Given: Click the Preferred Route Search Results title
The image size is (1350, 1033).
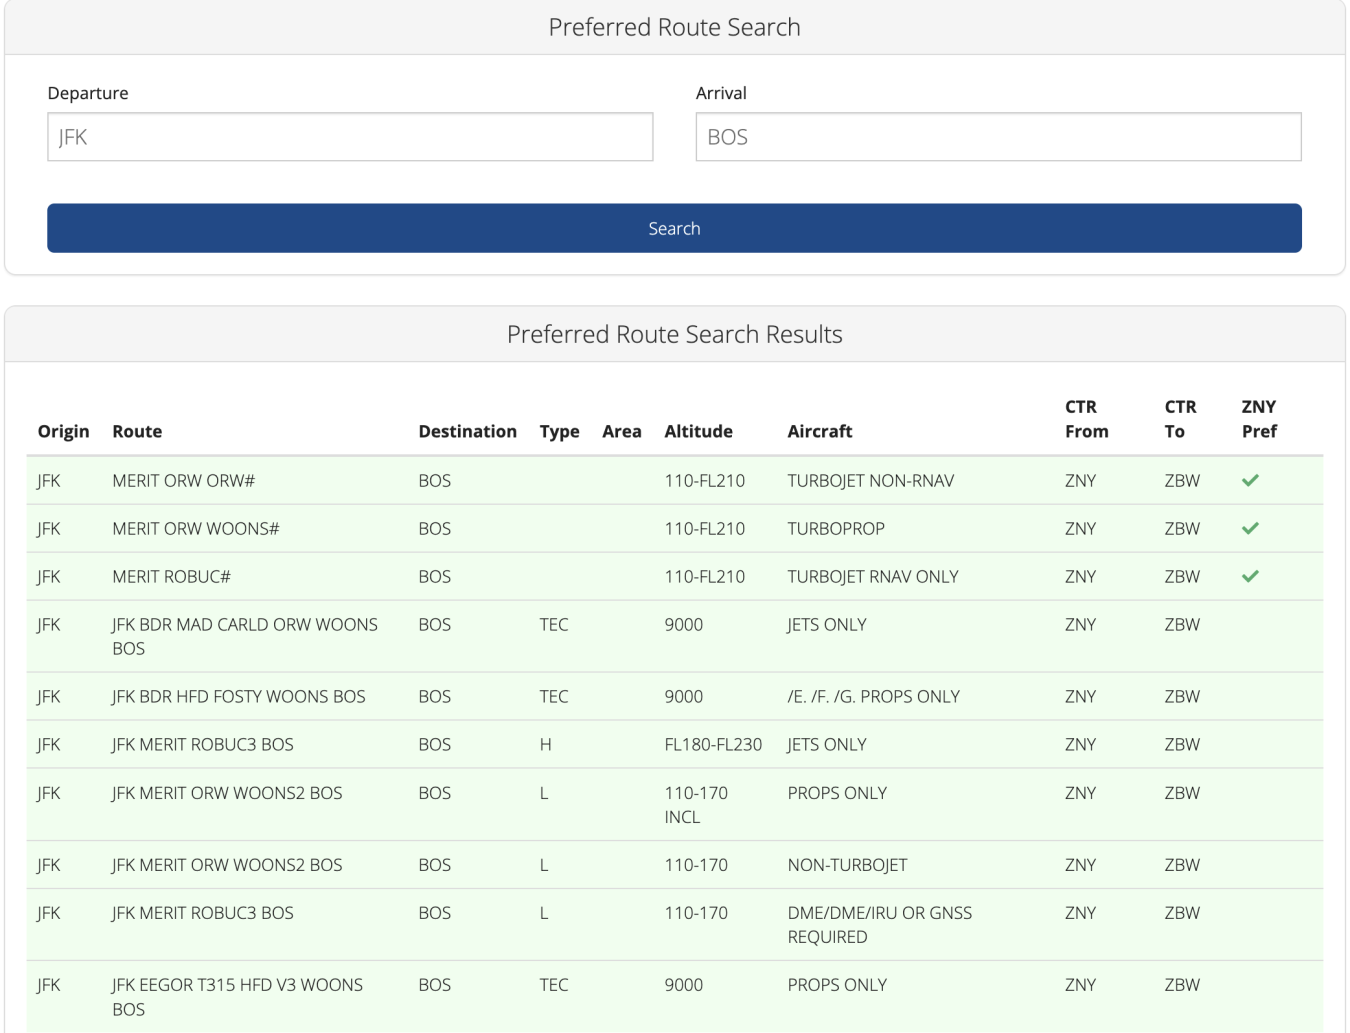Looking at the screenshot, I should click(x=675, y=334).
